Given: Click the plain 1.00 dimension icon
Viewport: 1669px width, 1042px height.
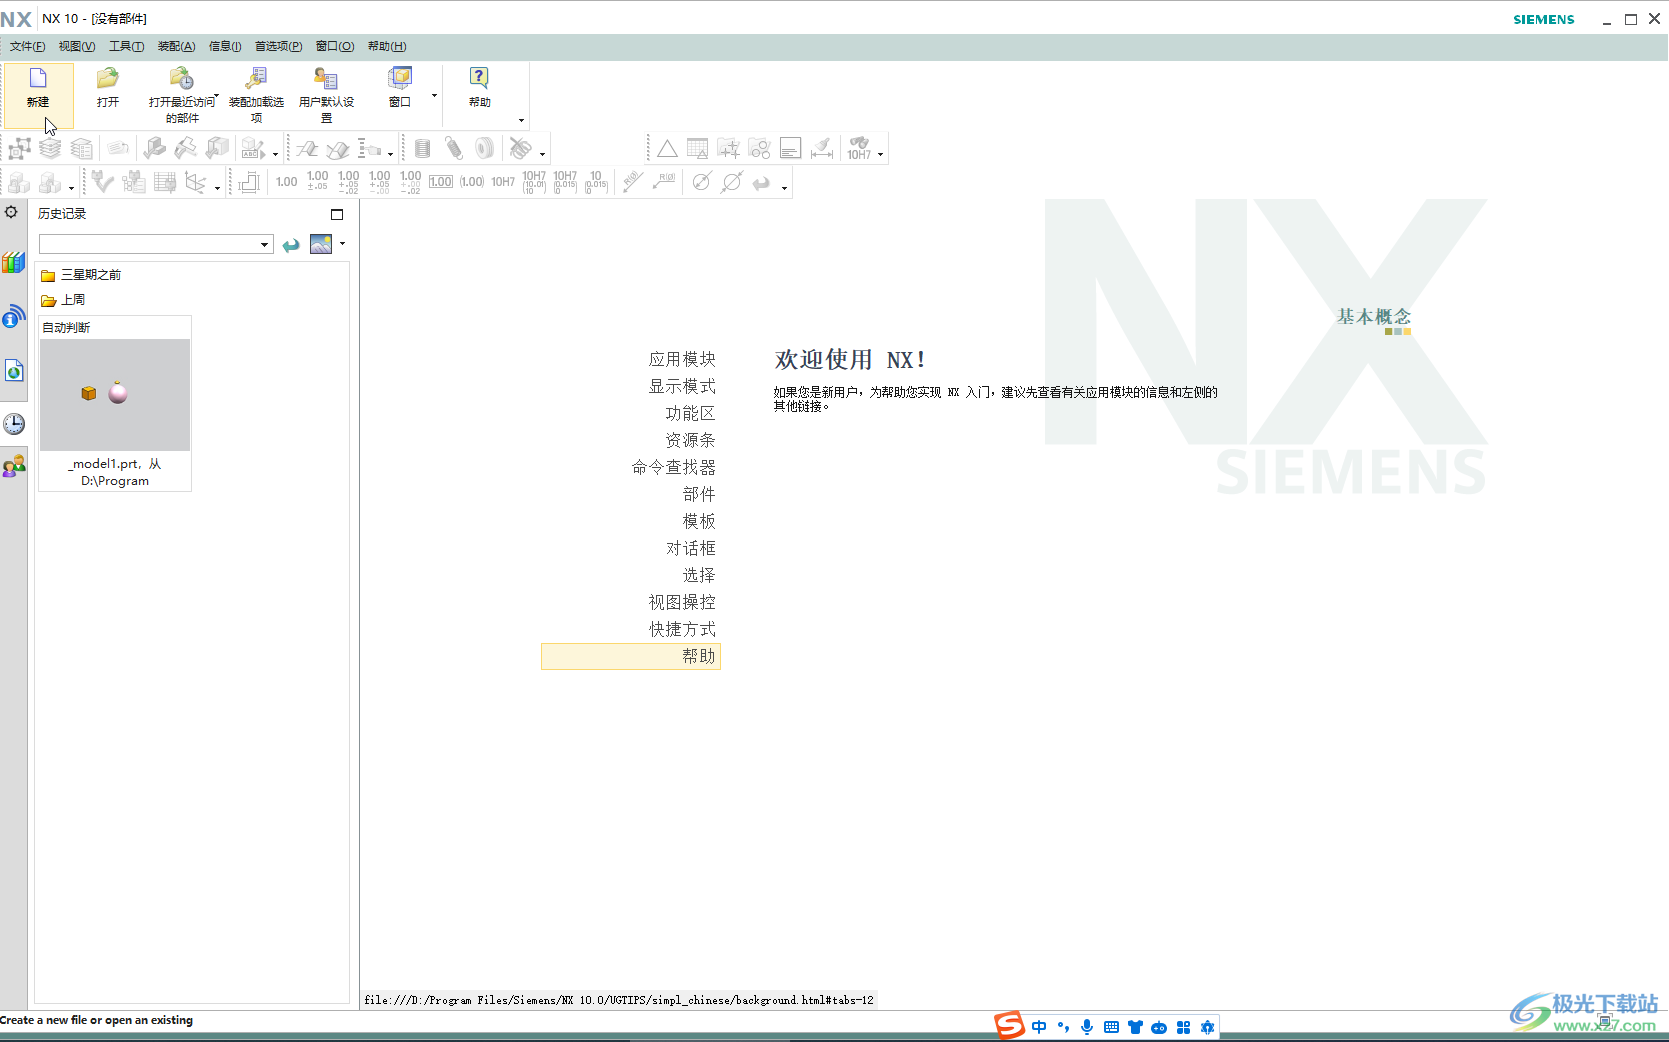Looking at the screenshot, I should click(286, 182).
